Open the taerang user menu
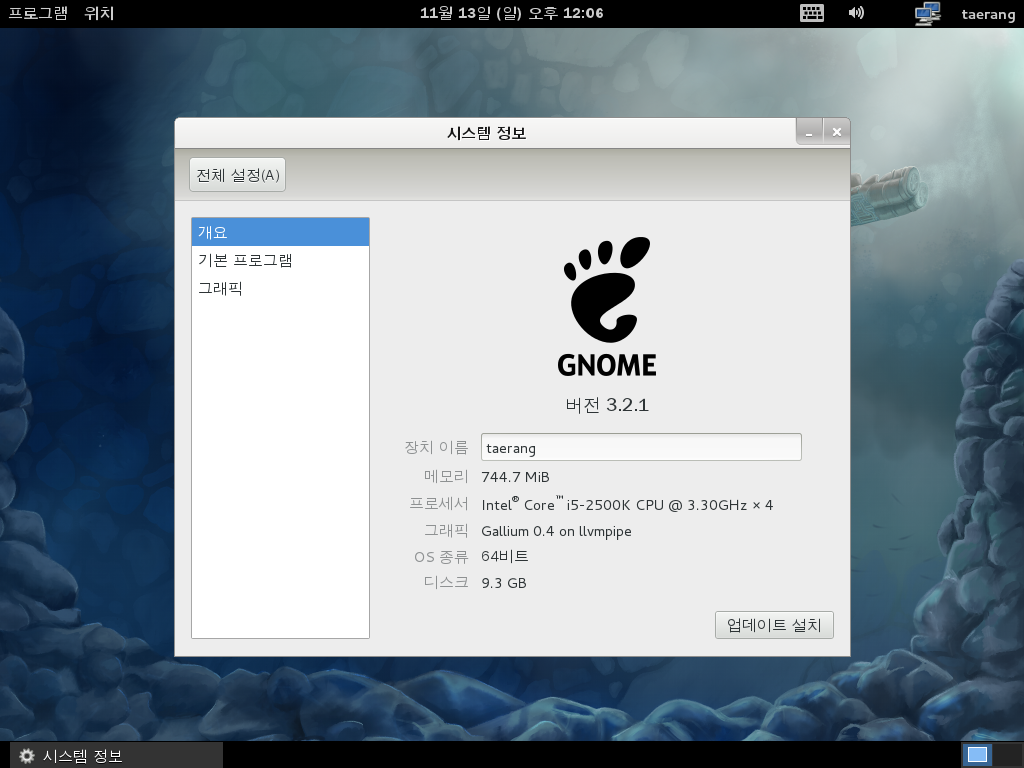 coord(988,14)
